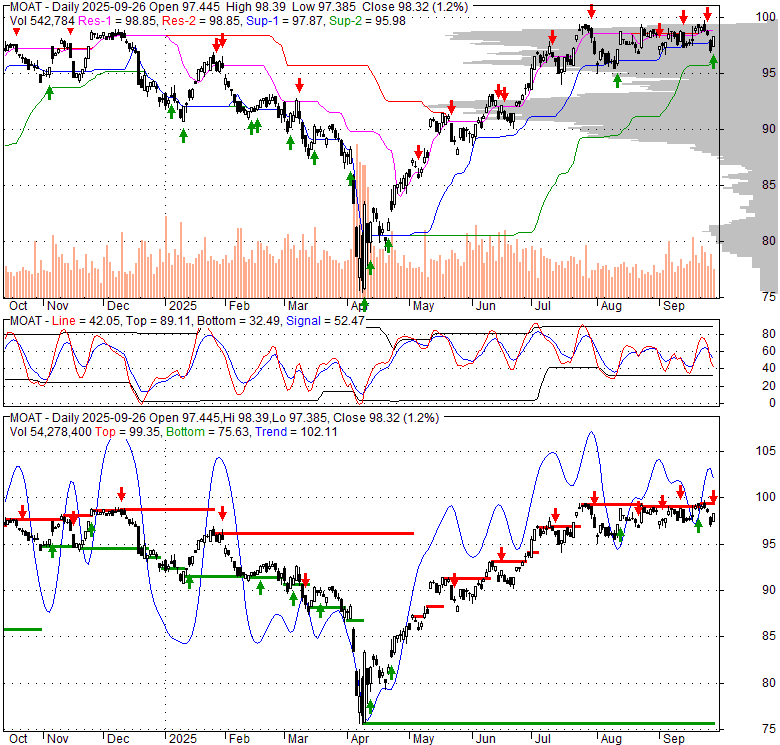Select the Dec month label on bottom chart axis
The height and width of the screenshot is (745, 780).
(x=118, y=739)
